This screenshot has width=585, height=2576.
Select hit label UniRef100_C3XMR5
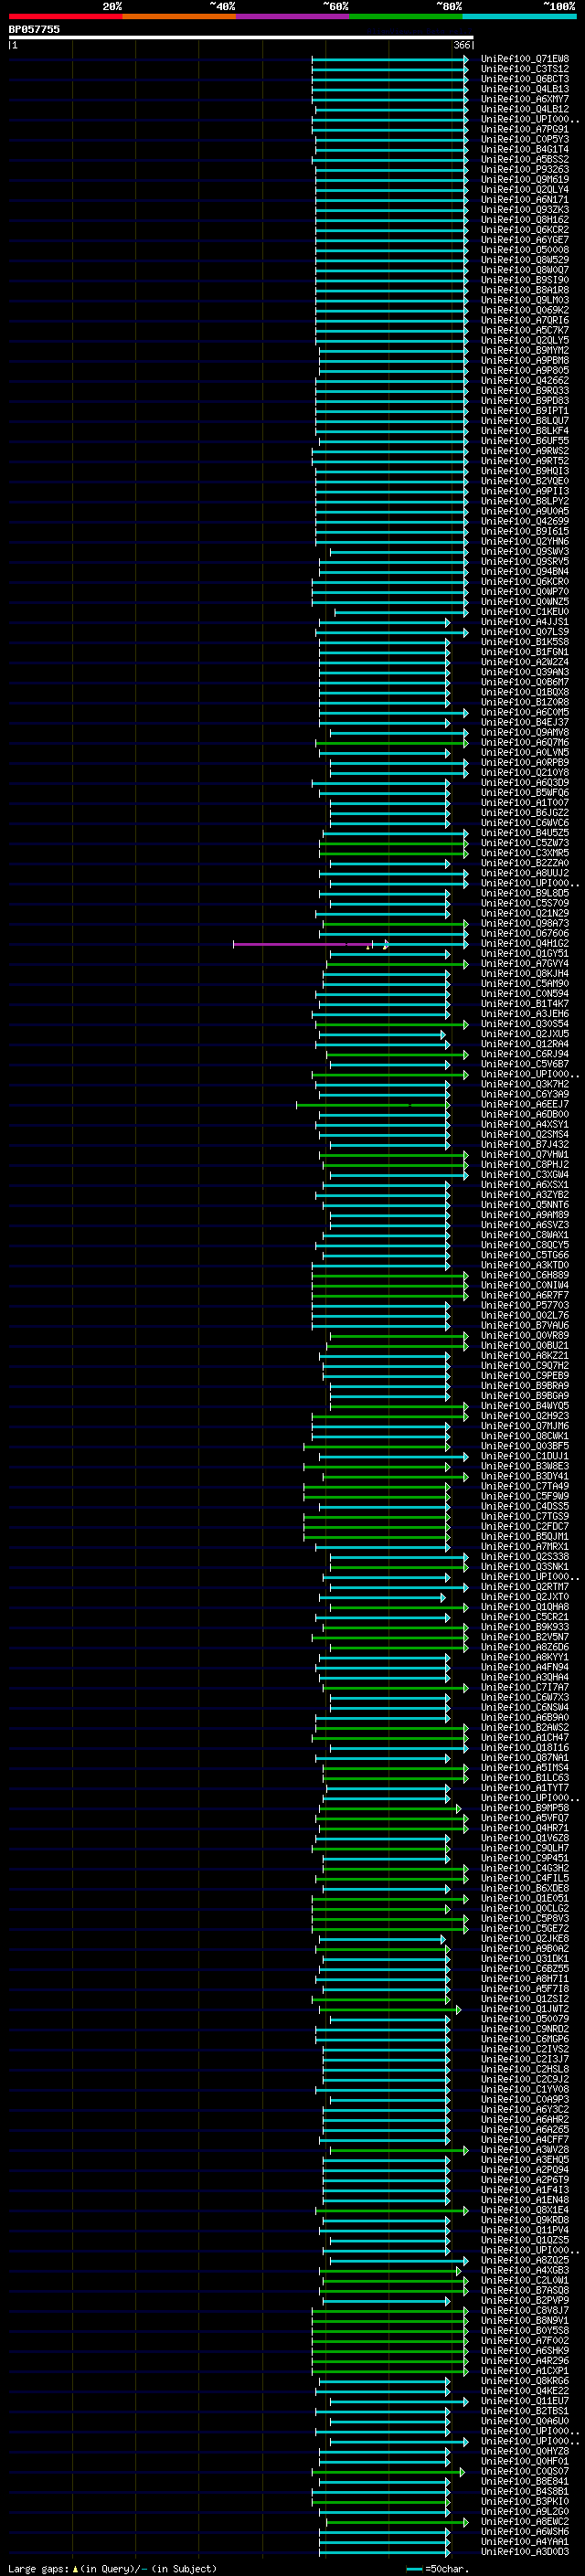525,853
